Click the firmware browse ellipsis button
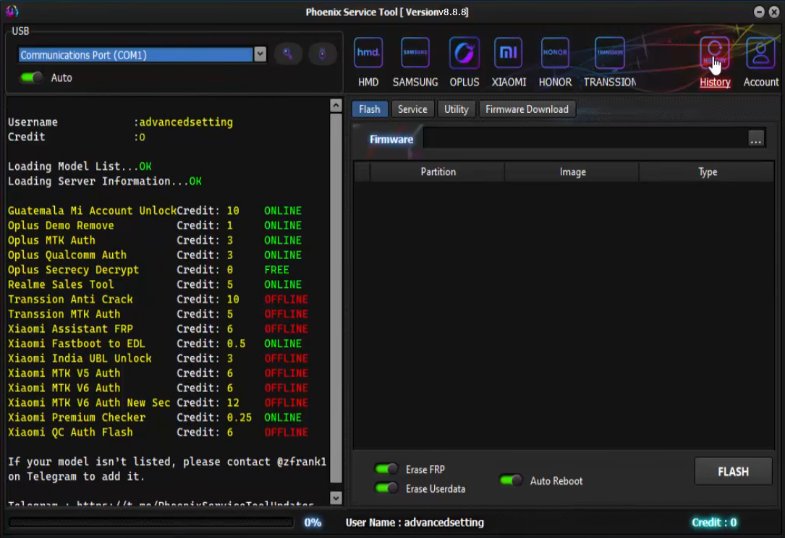The image size is (785, 538). 756,139
